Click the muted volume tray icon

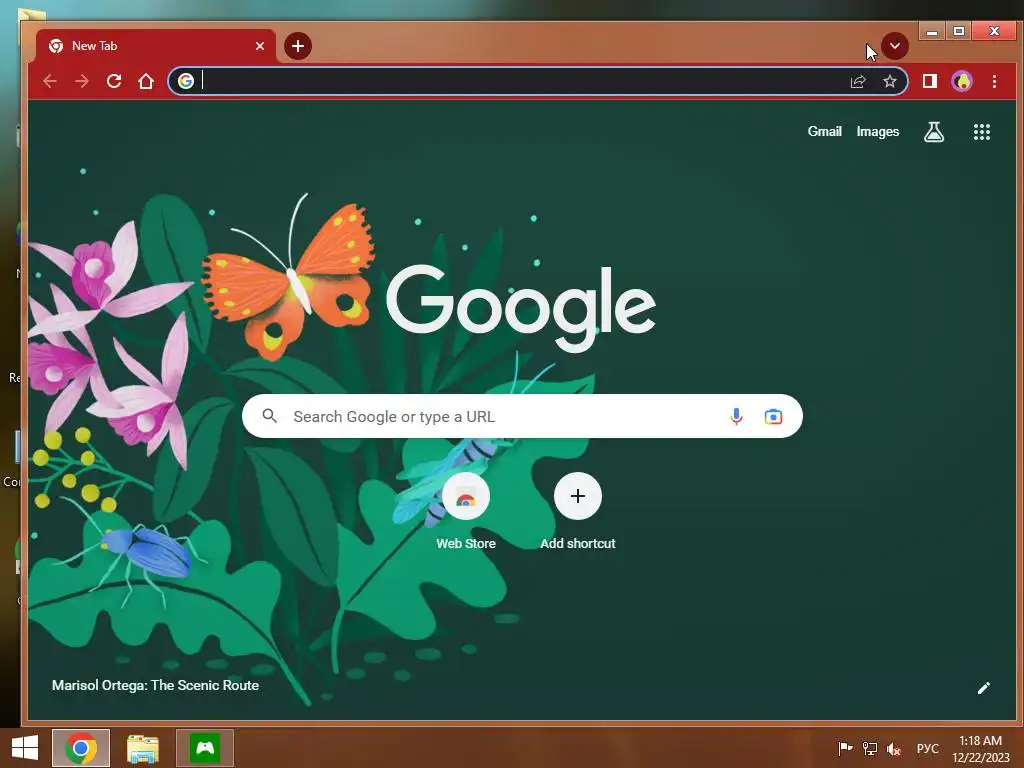point(893,748)
